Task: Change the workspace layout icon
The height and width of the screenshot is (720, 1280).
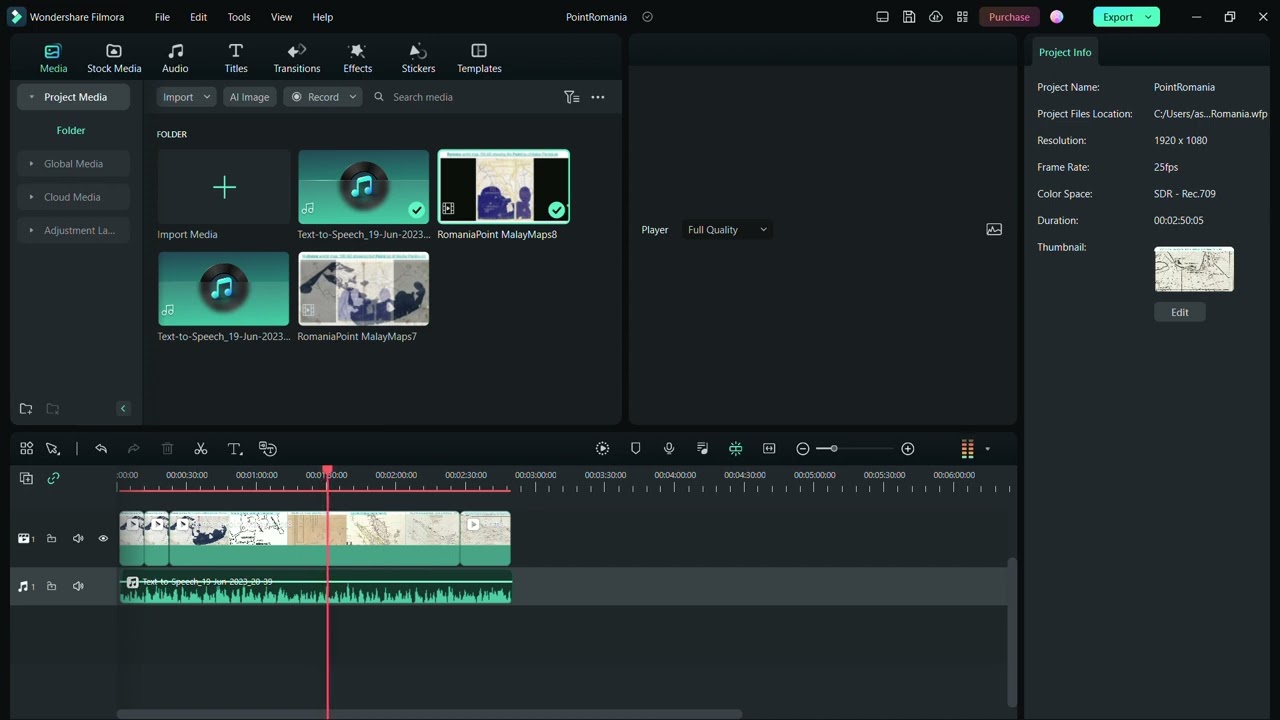Action: 882,17
